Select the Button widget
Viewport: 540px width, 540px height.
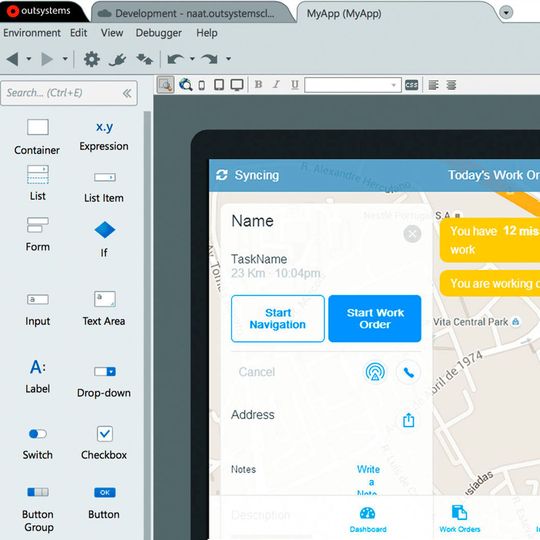point(104,503)
